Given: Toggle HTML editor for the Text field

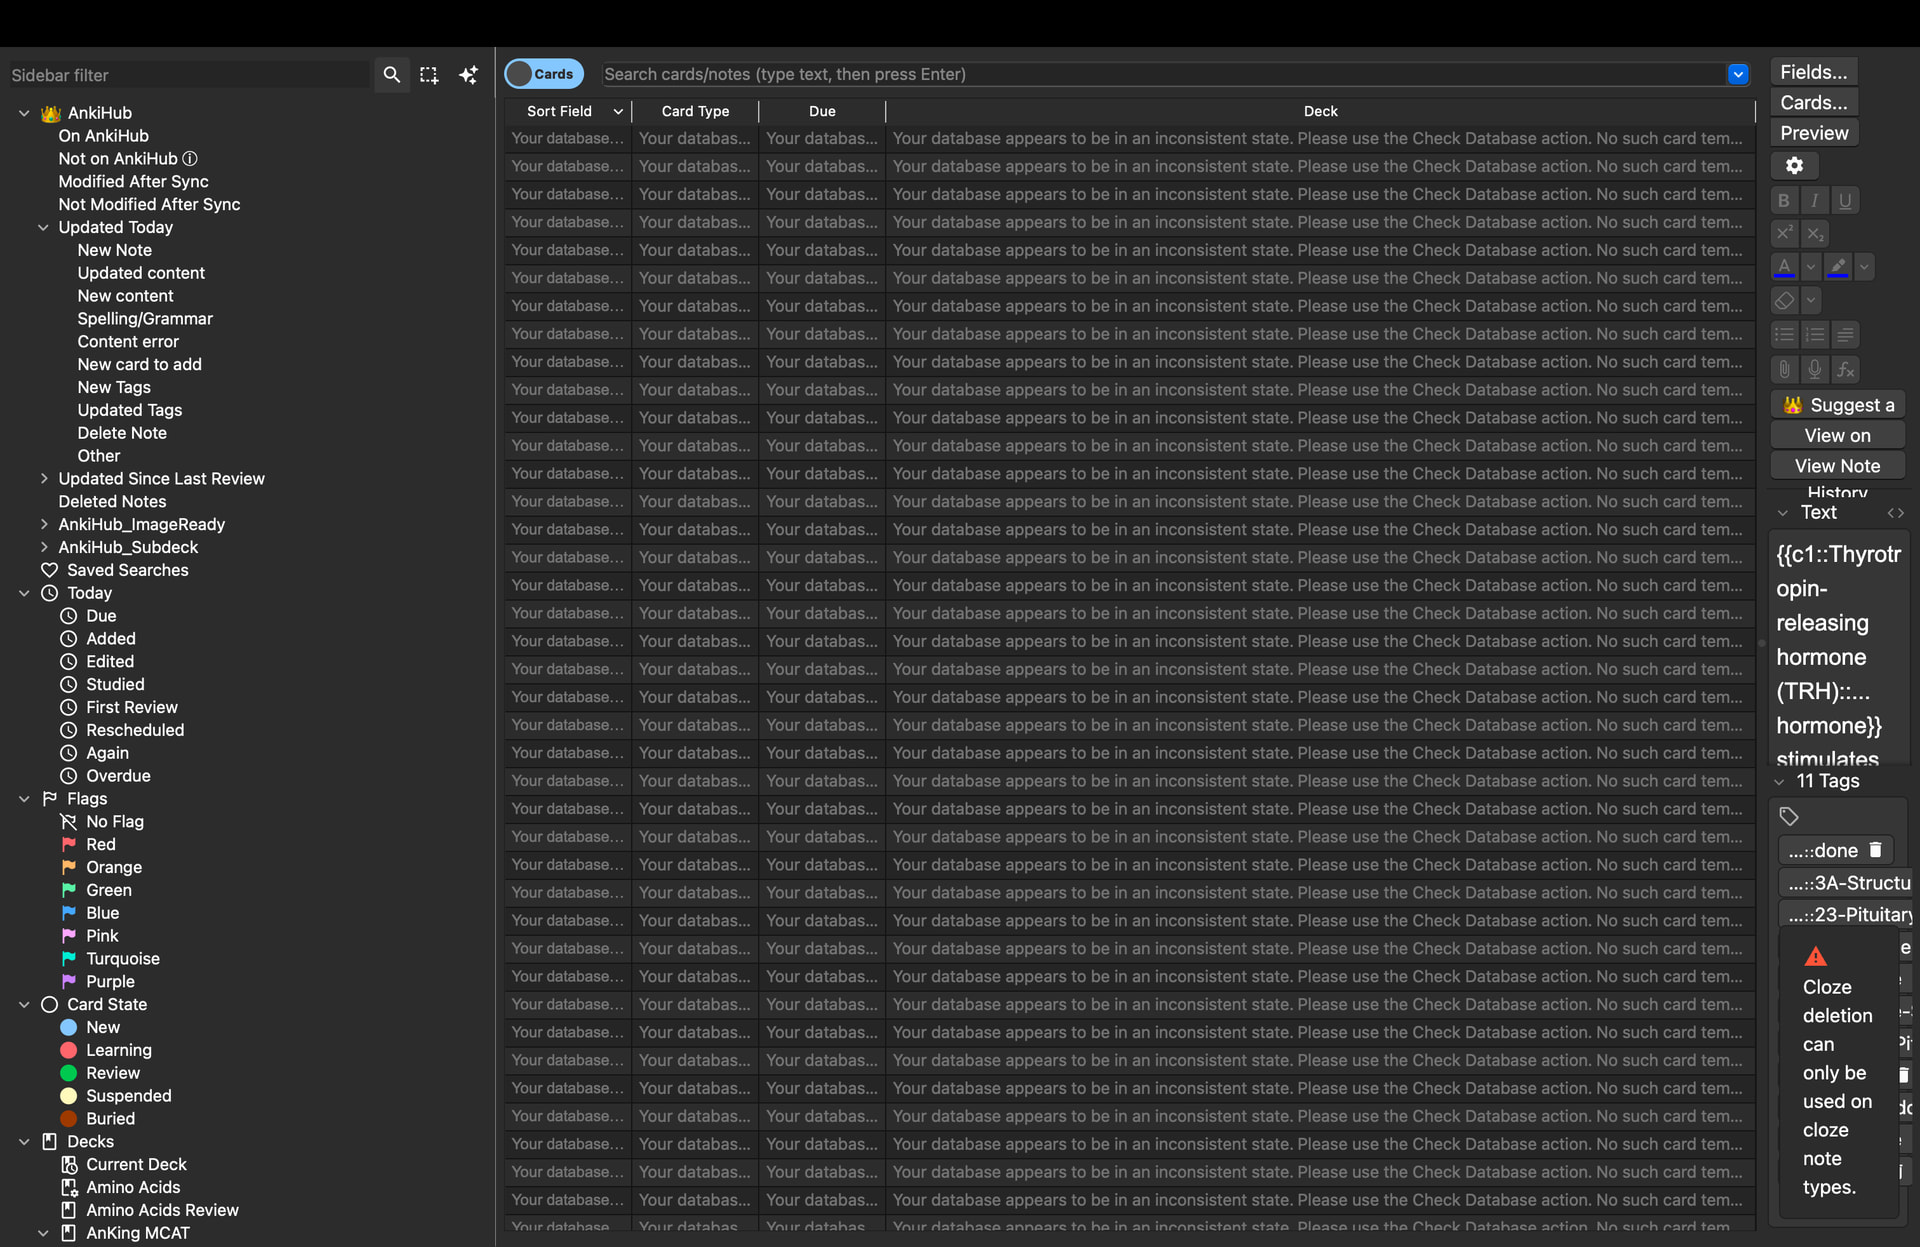Looking at the screenshot, I should point(1895,513).
